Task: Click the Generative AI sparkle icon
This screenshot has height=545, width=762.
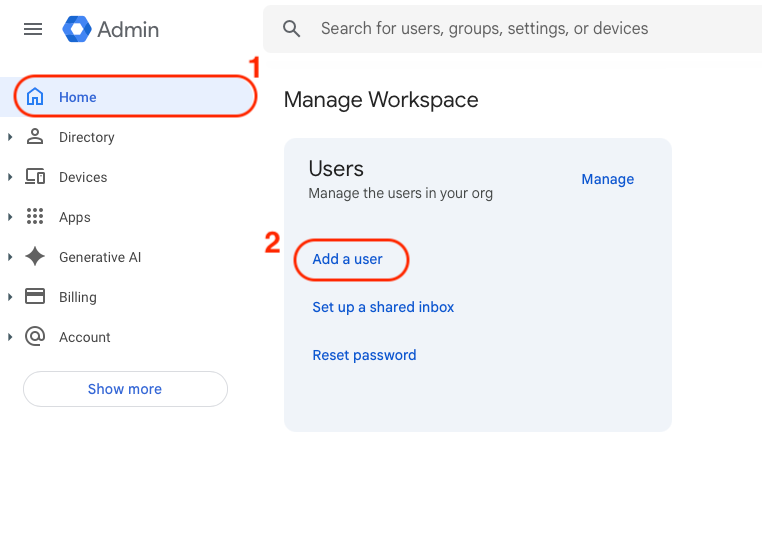Action: 35,257
